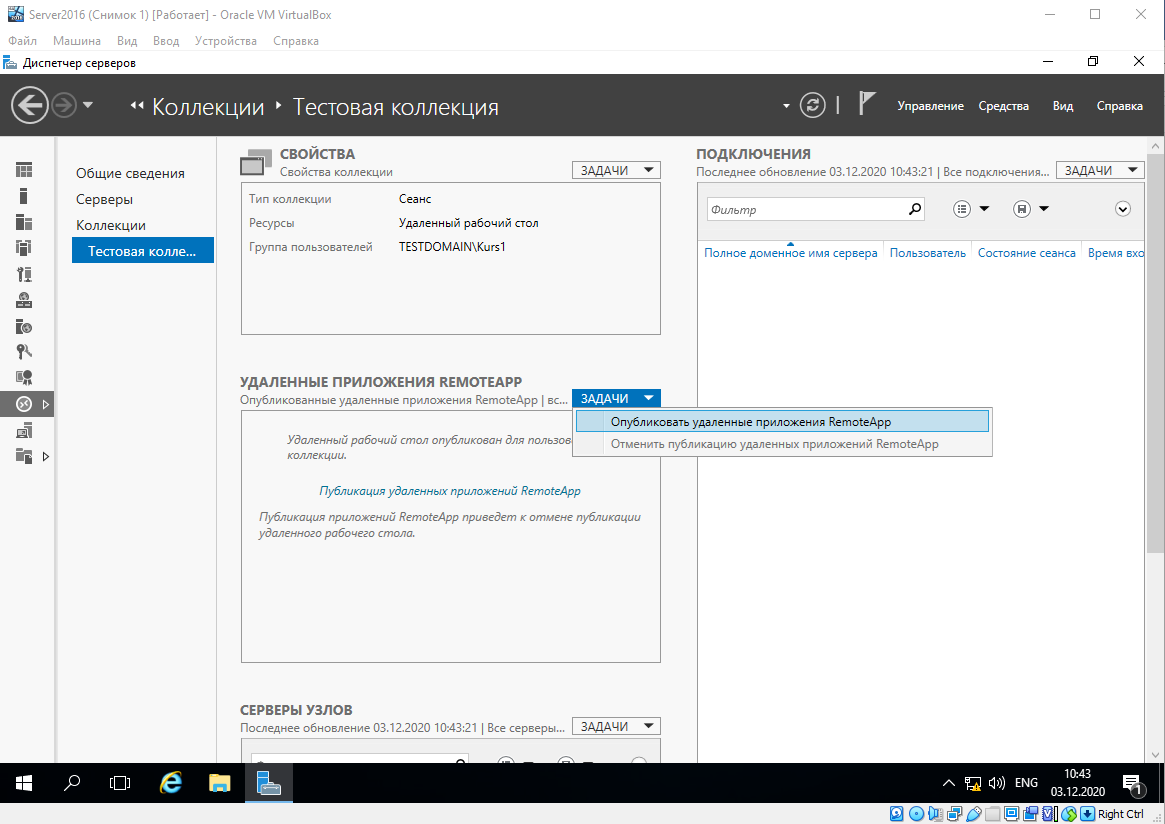The image size is (1165, 824).
Task: Expand the Connections filter chevron
Action: click(1122, 209)
